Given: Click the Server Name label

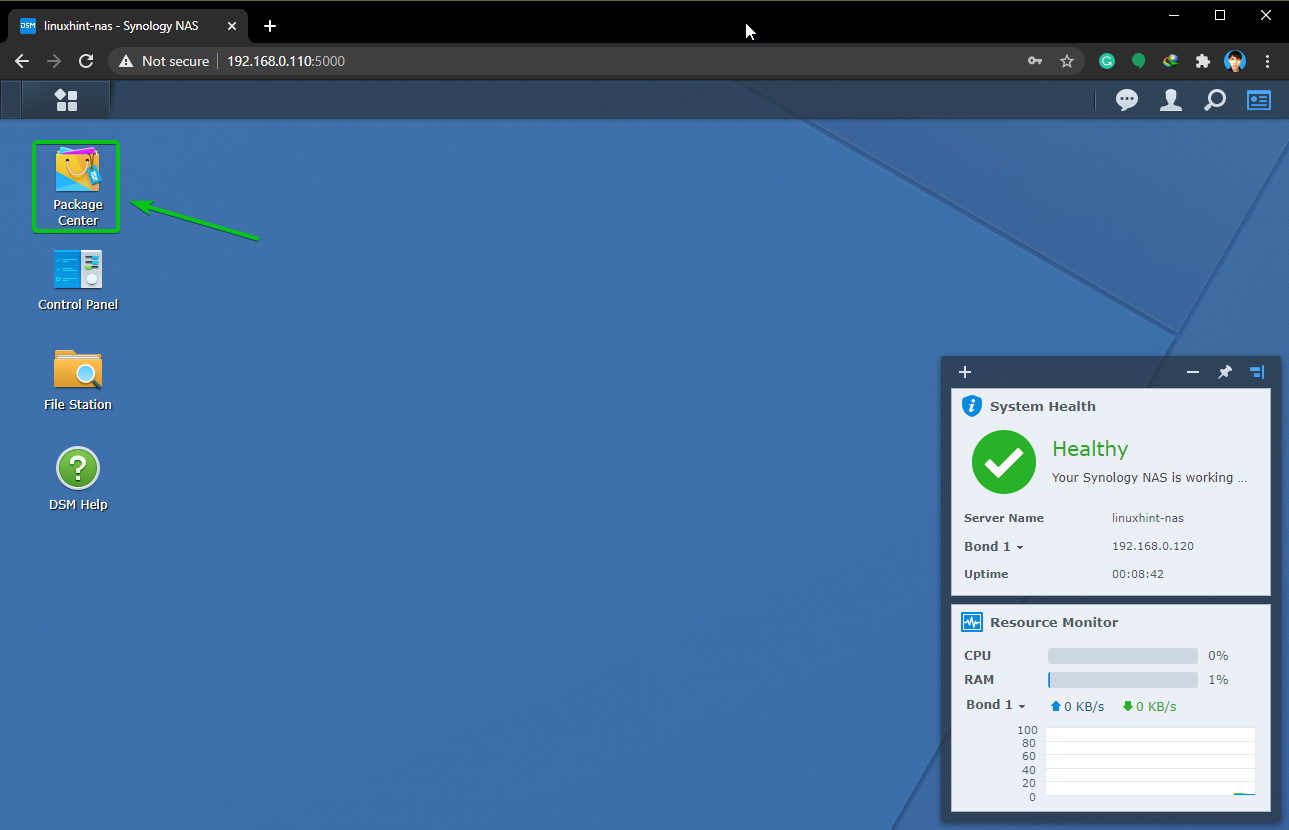Looking at the screenshot, I should tap(1003, 518).
